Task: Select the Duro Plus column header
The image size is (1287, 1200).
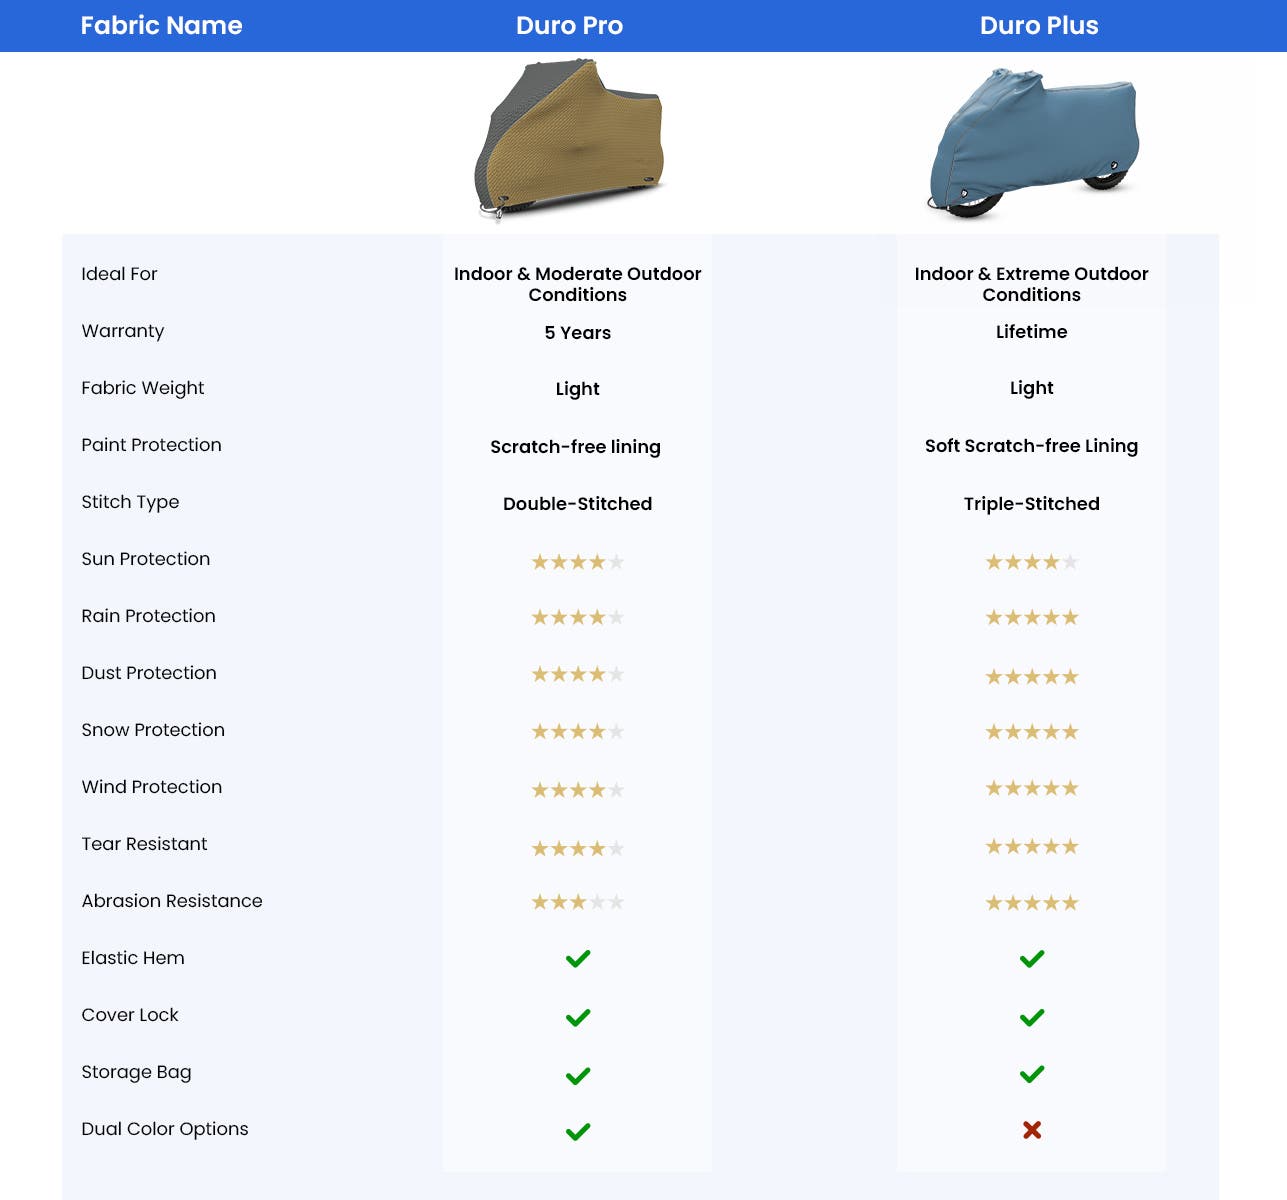Action: coord(1038,26)
